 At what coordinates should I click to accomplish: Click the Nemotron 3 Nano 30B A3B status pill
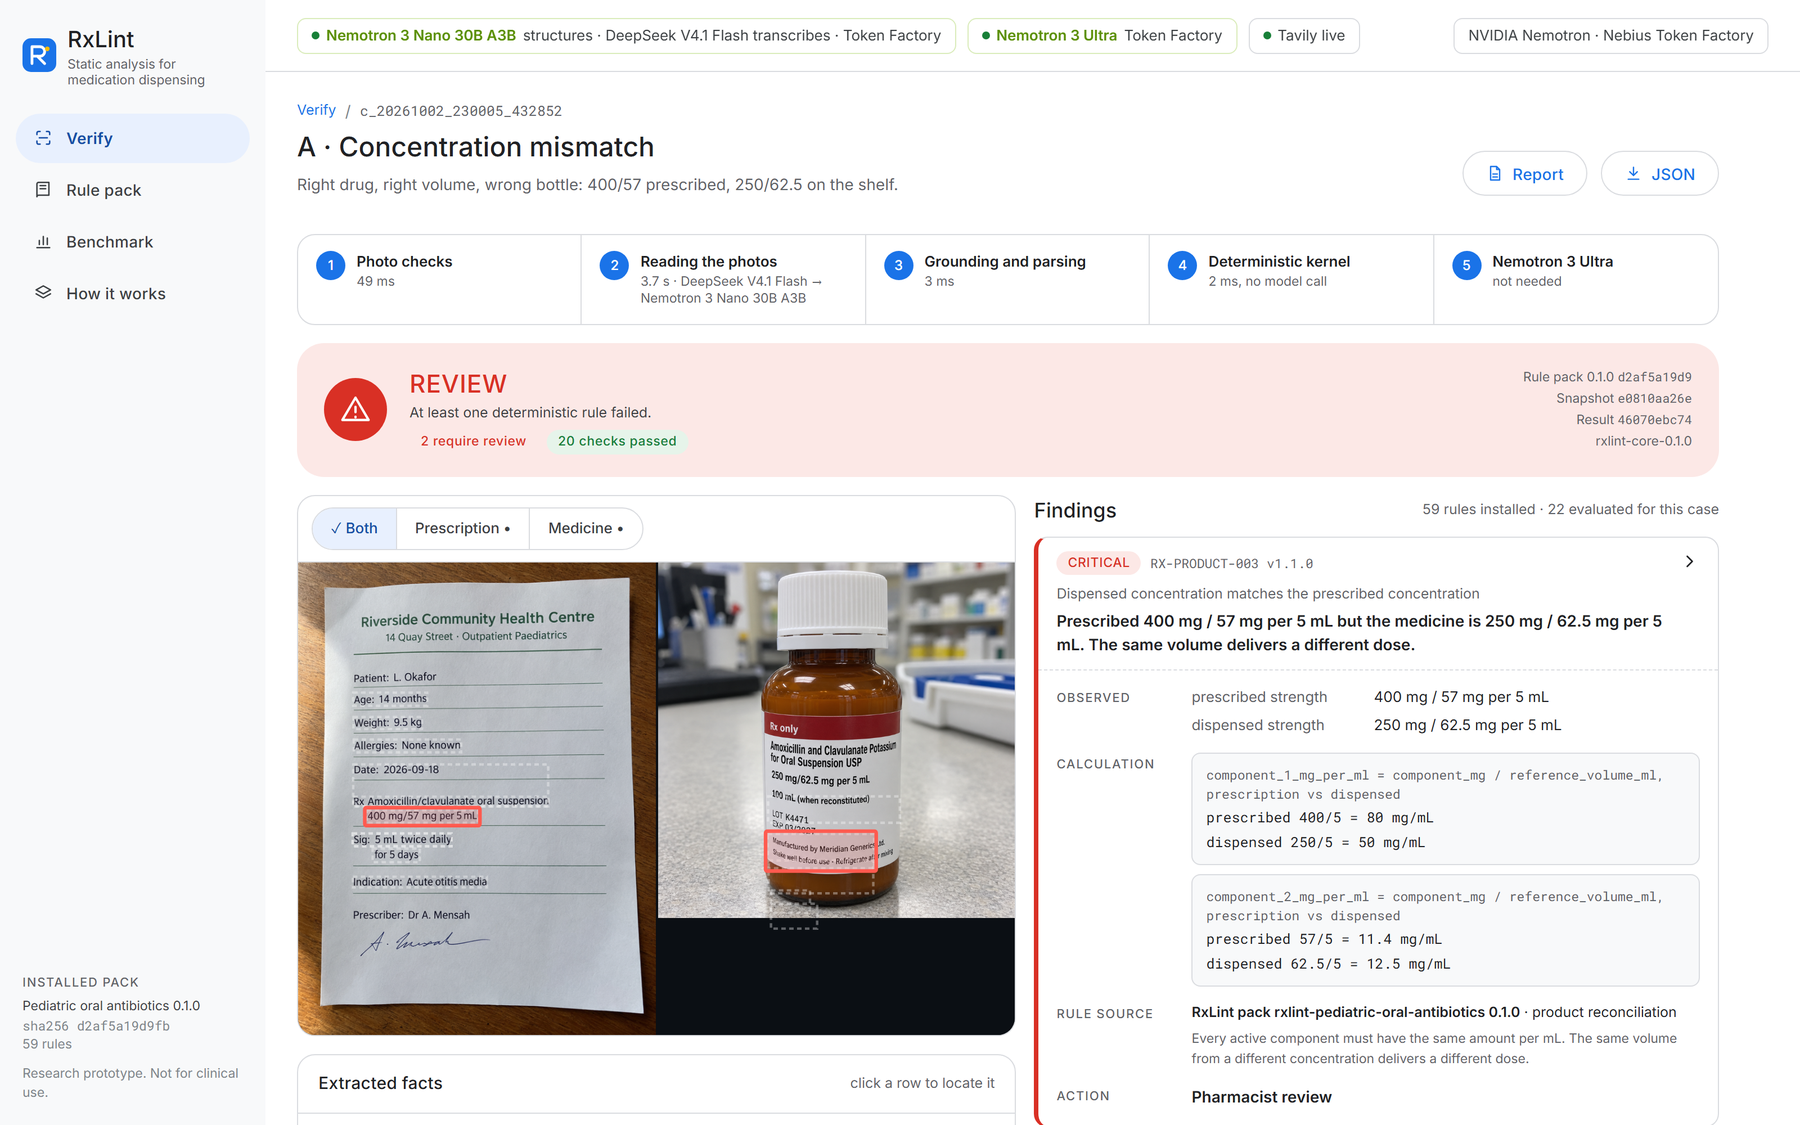tap(626, 36)
